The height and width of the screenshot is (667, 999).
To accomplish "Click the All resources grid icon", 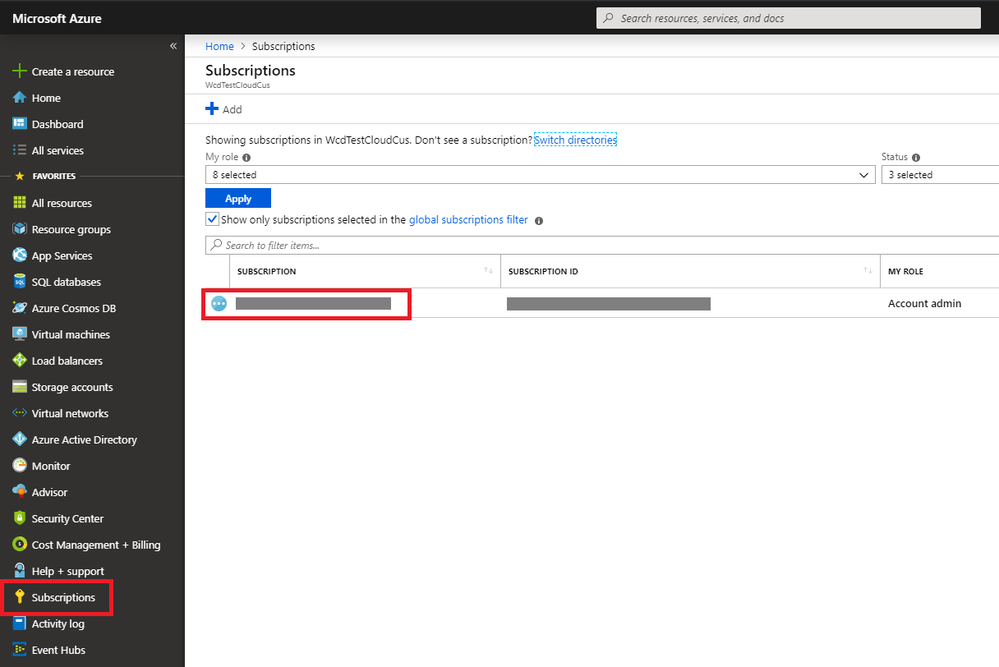I will click(20, 203).
